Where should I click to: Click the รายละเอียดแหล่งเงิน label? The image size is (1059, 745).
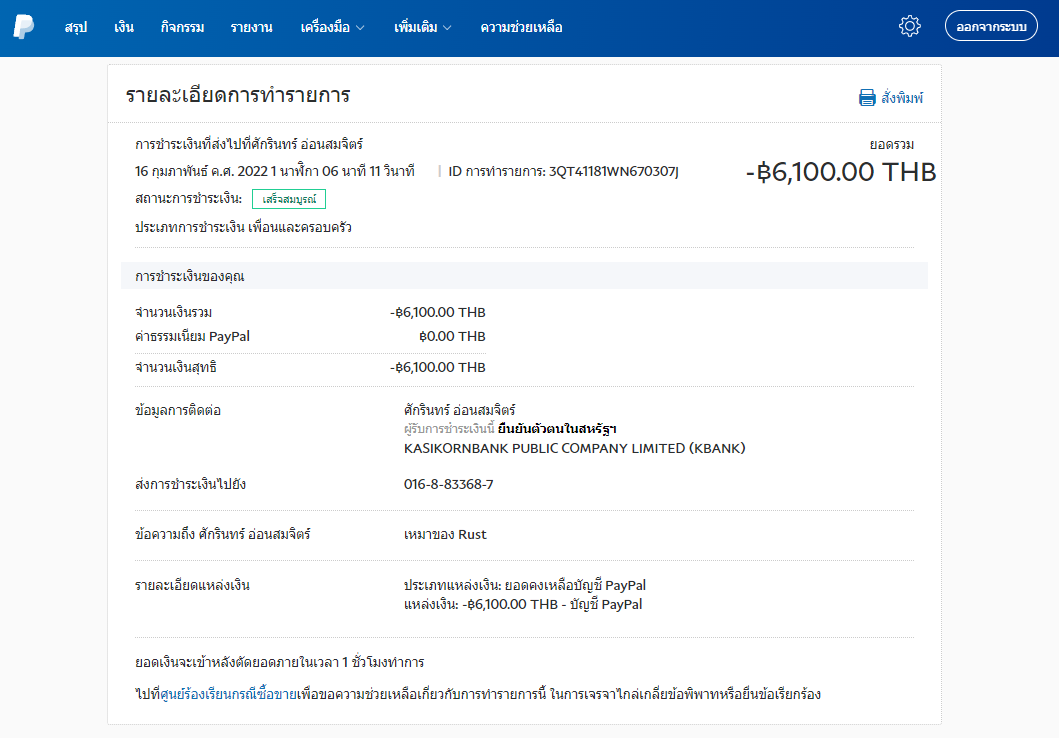(x=192, y=586)
